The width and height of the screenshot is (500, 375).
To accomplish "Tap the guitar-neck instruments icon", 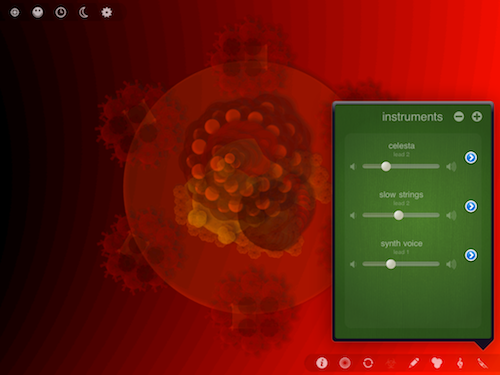I will pos(483,363).
